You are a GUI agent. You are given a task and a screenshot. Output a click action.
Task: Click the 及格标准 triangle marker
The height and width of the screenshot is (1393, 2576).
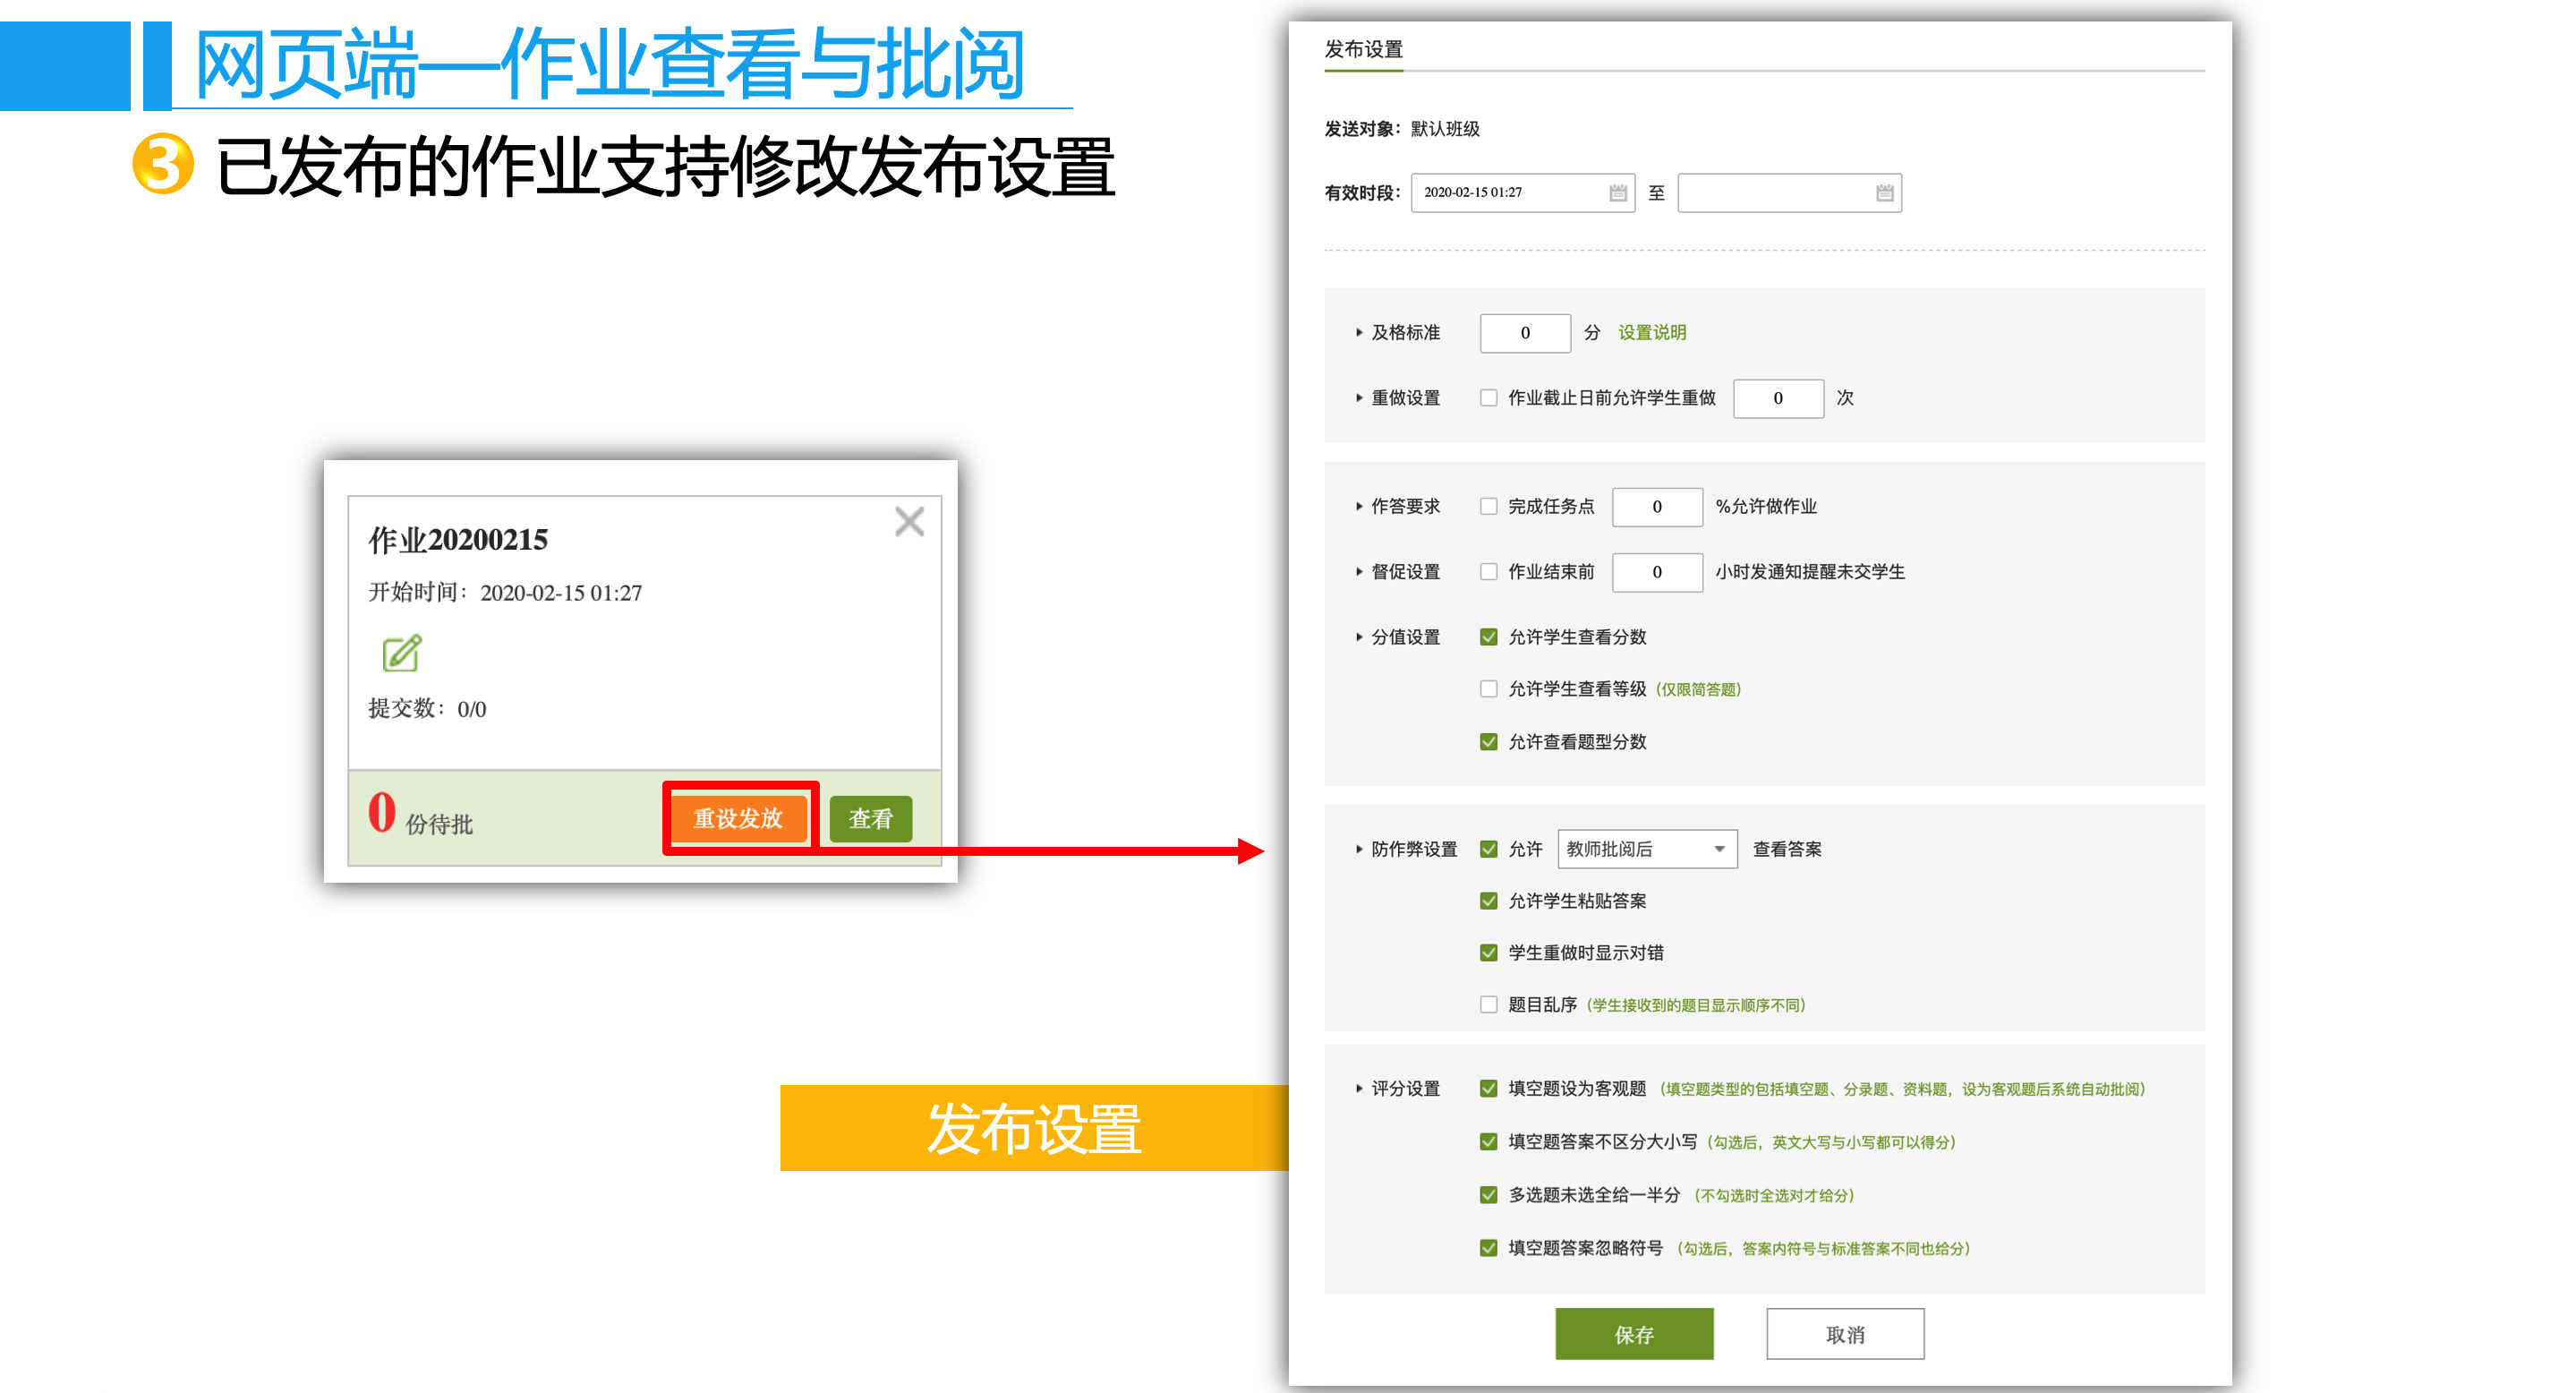[x=1358, y=333]
